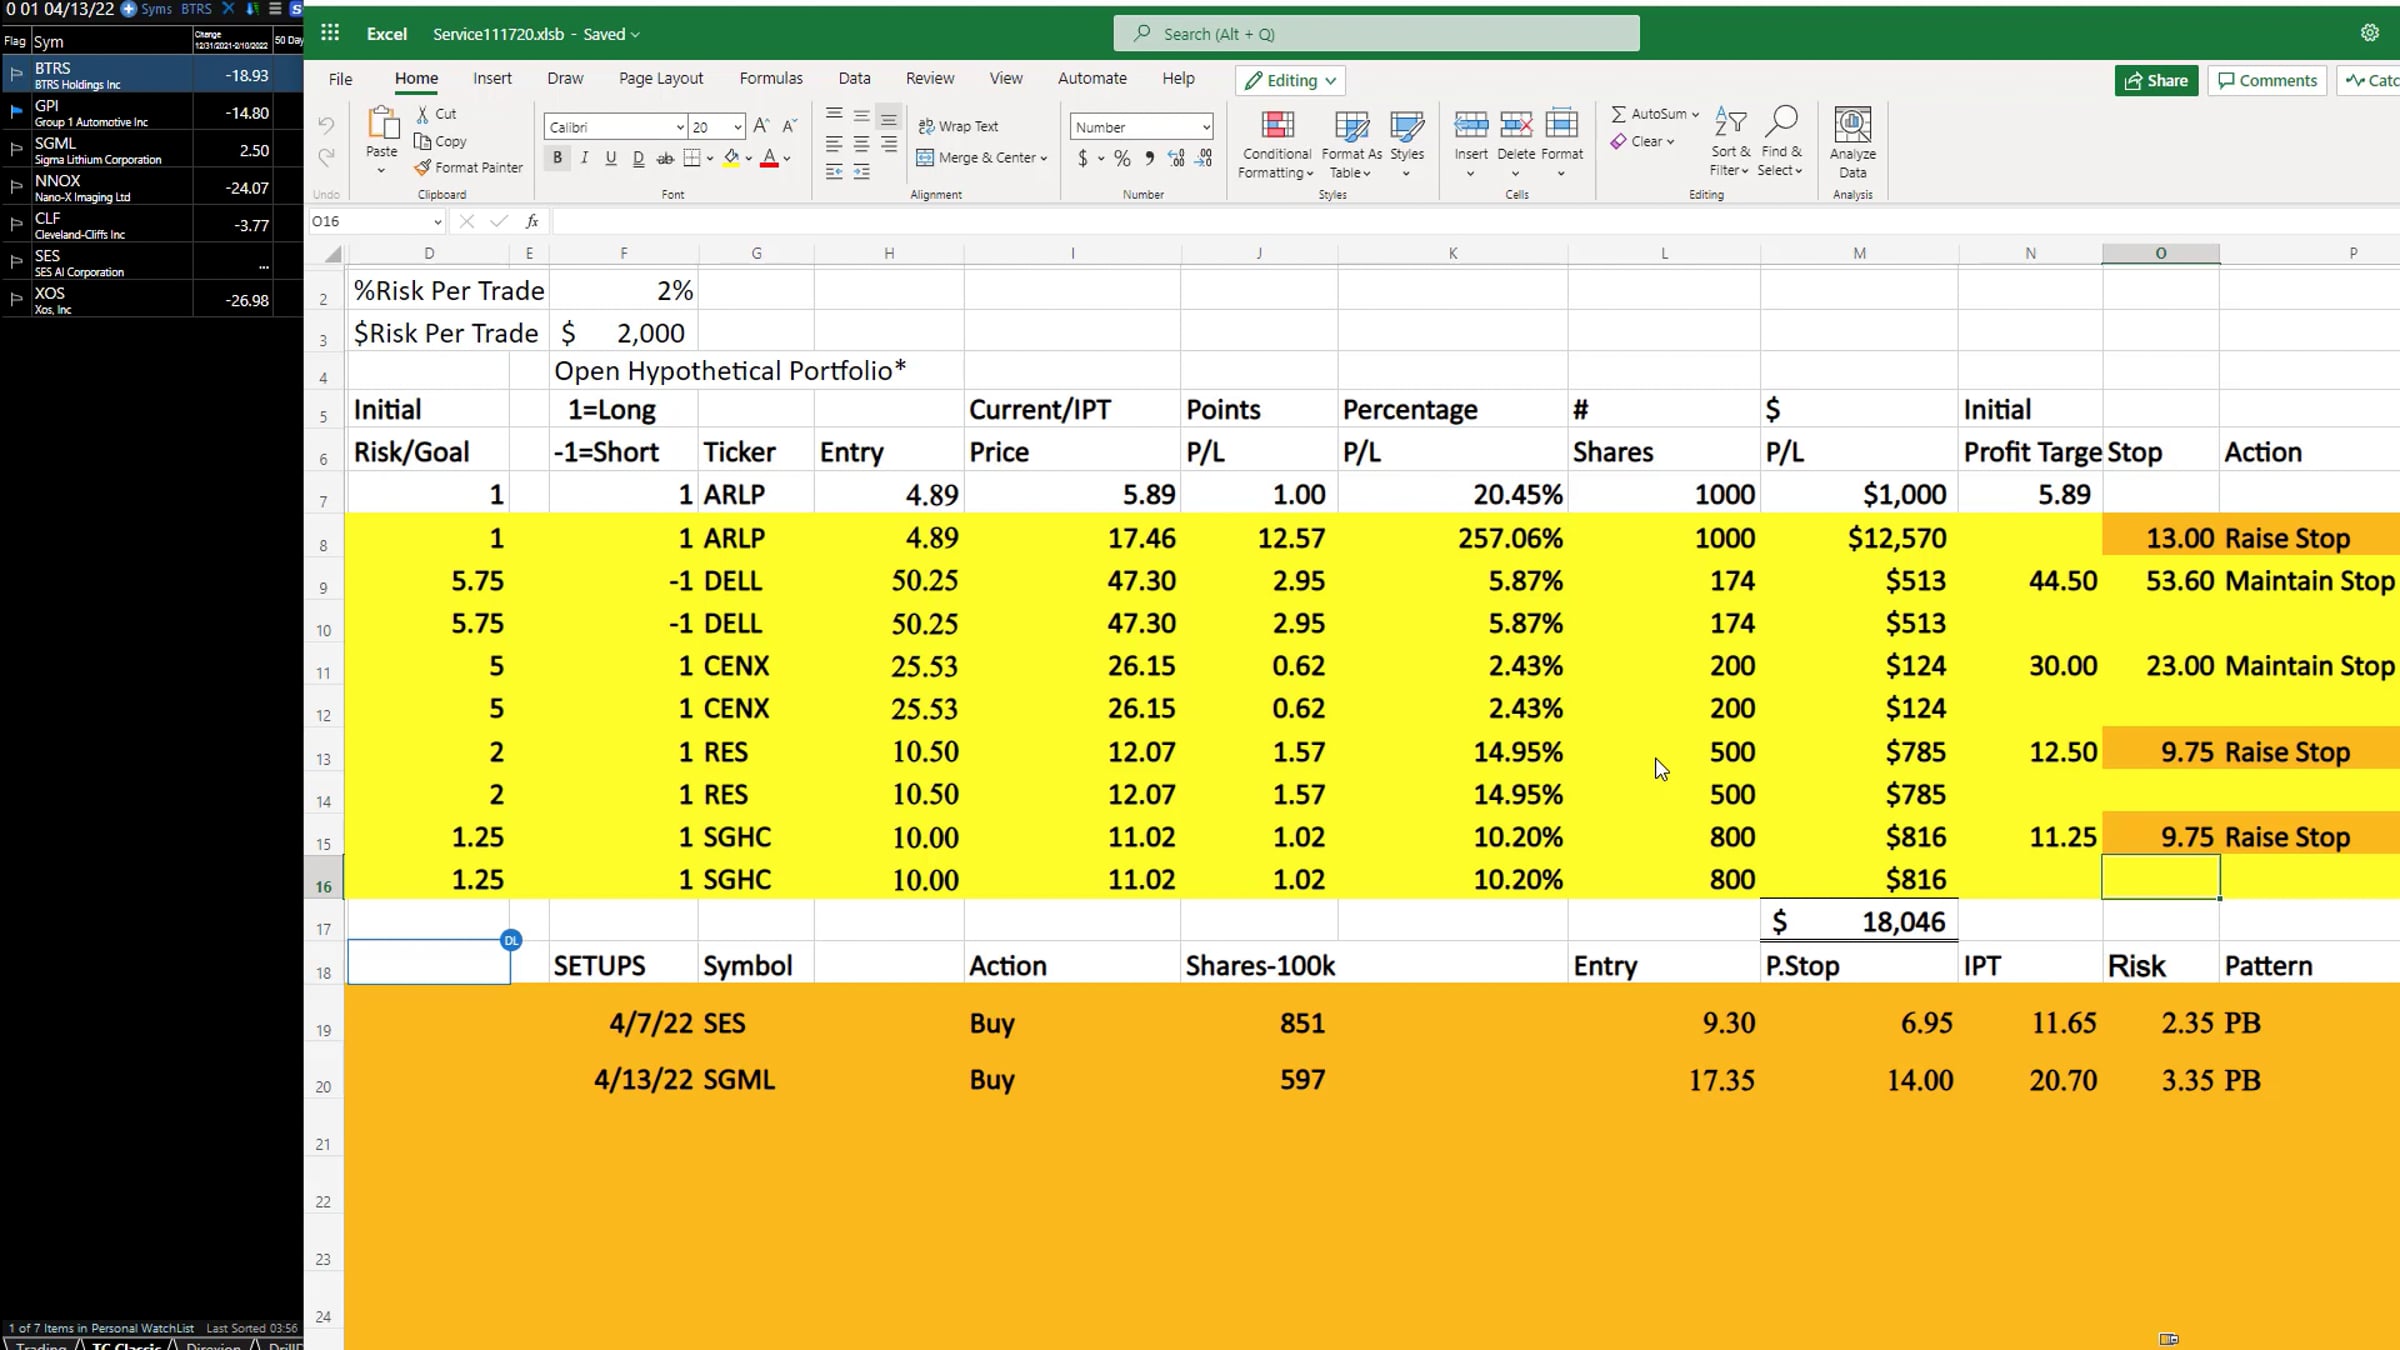Open the Conditional Formatting menu

[x=1276, y=143]
